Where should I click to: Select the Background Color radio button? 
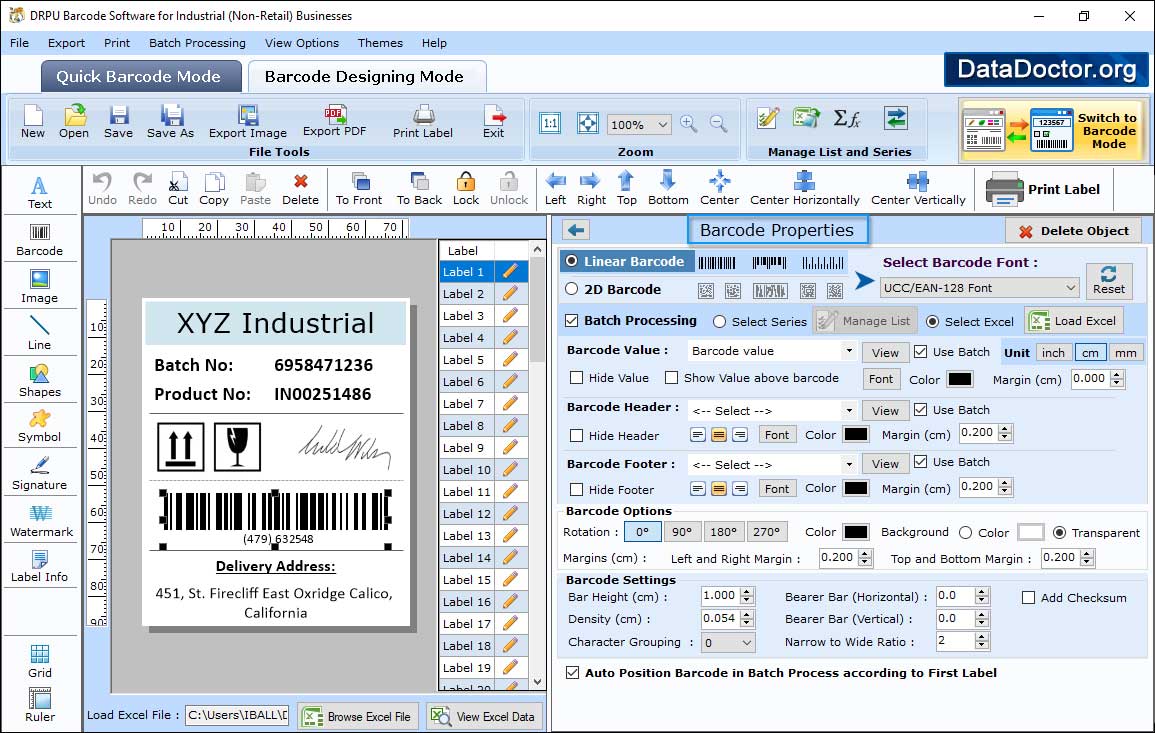[966, 533]
